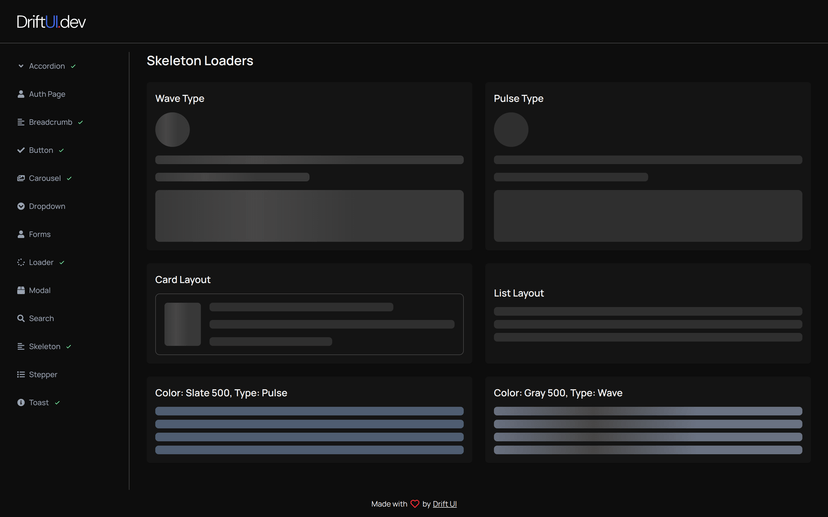Click the green check beside Toast
This screenshot has height=517, width=828.
pos(57,402)
